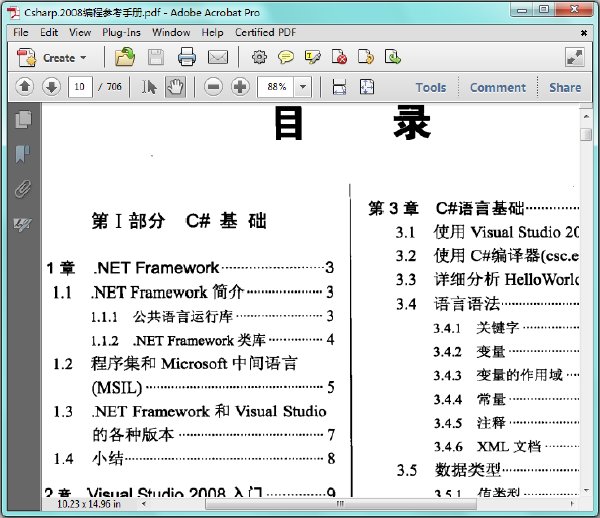The height and width of the screenshot is (518, 600).
Task: Open the Create dropdown arrow
Action: tap(83, 58)
